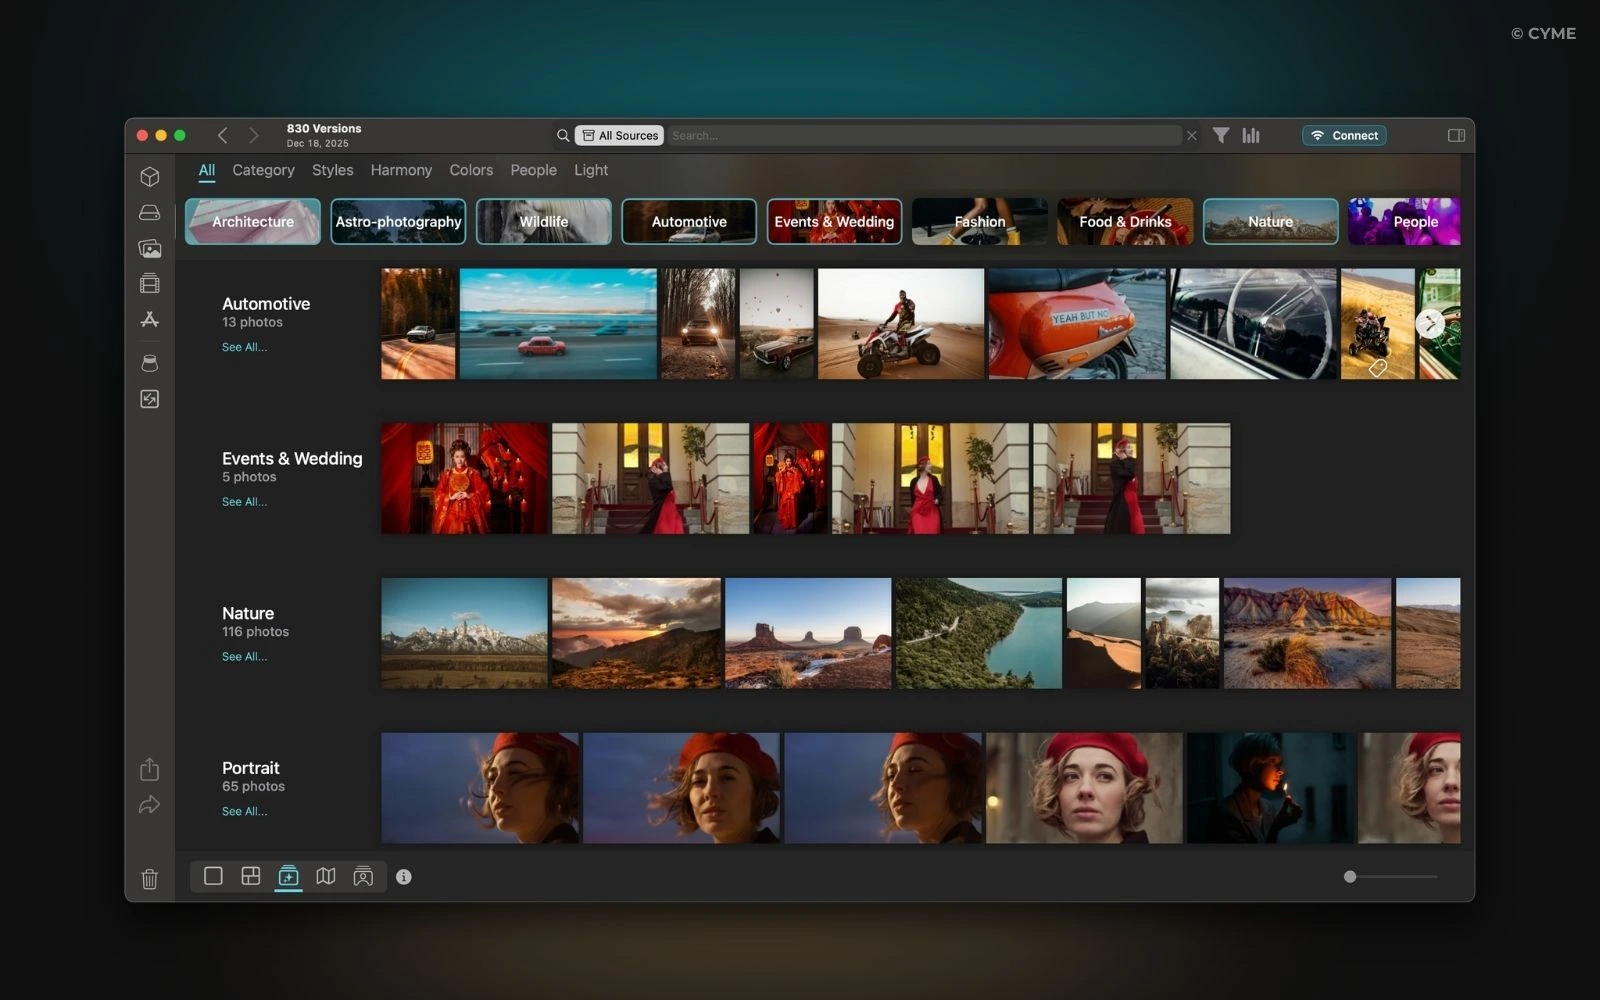The height and width of the screenshot is (1000, 1600).
Task: Show statistics with the bar chart icon
Action: (x=1251, y=135)
